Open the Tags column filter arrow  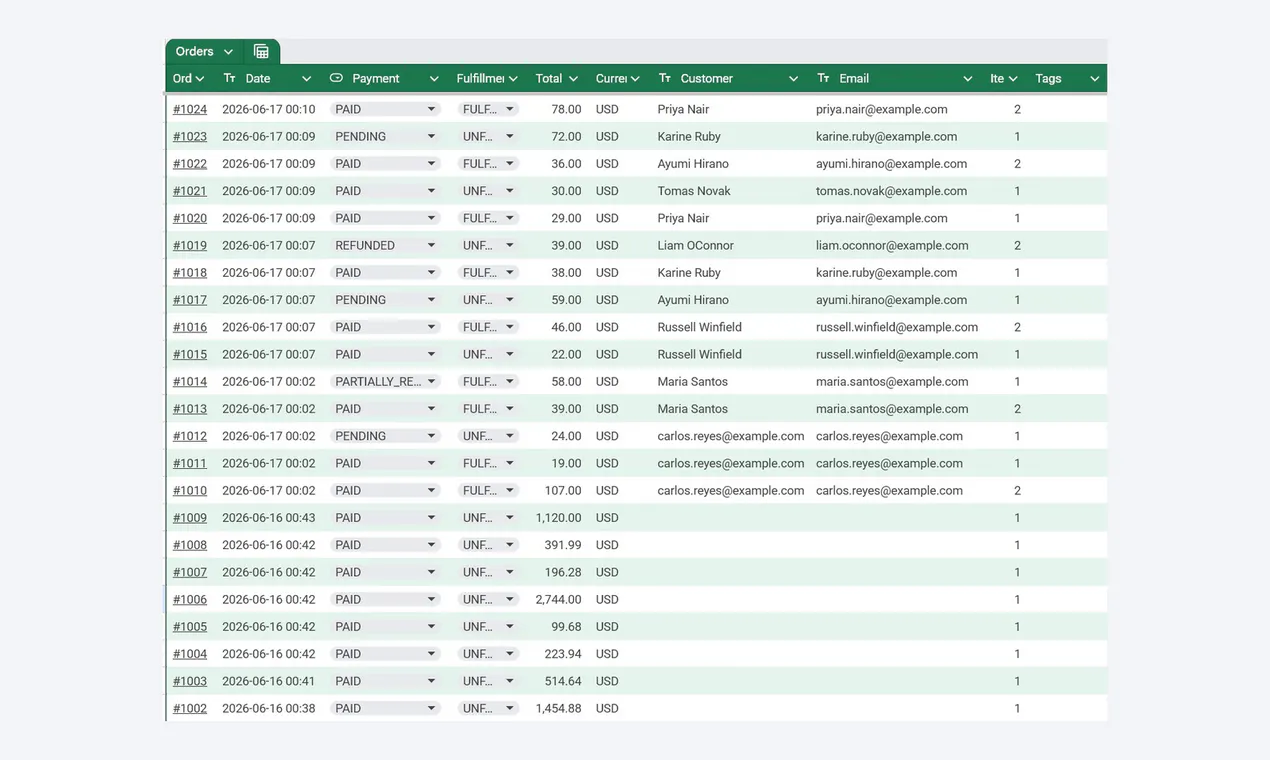[x=1094, y=79]
